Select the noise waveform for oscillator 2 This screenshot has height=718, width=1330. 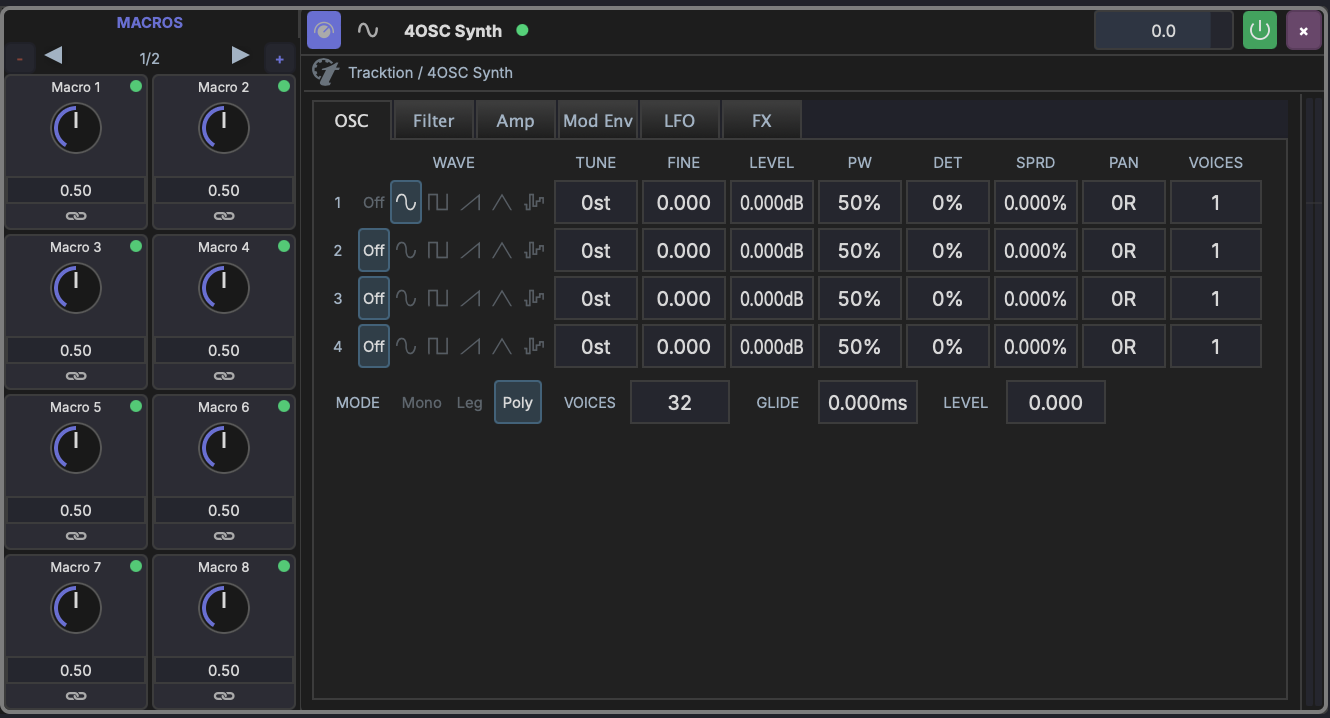pos(533,250)
